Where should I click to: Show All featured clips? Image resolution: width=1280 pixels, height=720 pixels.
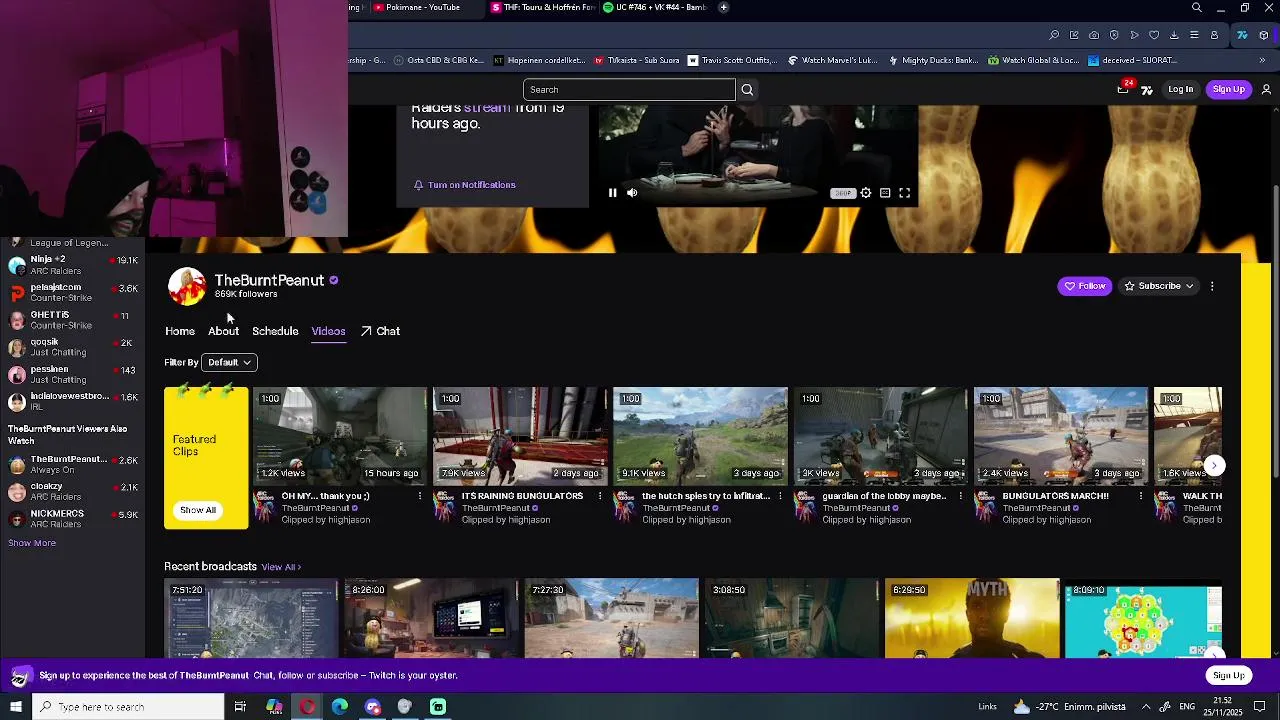[x=198, y=510]
